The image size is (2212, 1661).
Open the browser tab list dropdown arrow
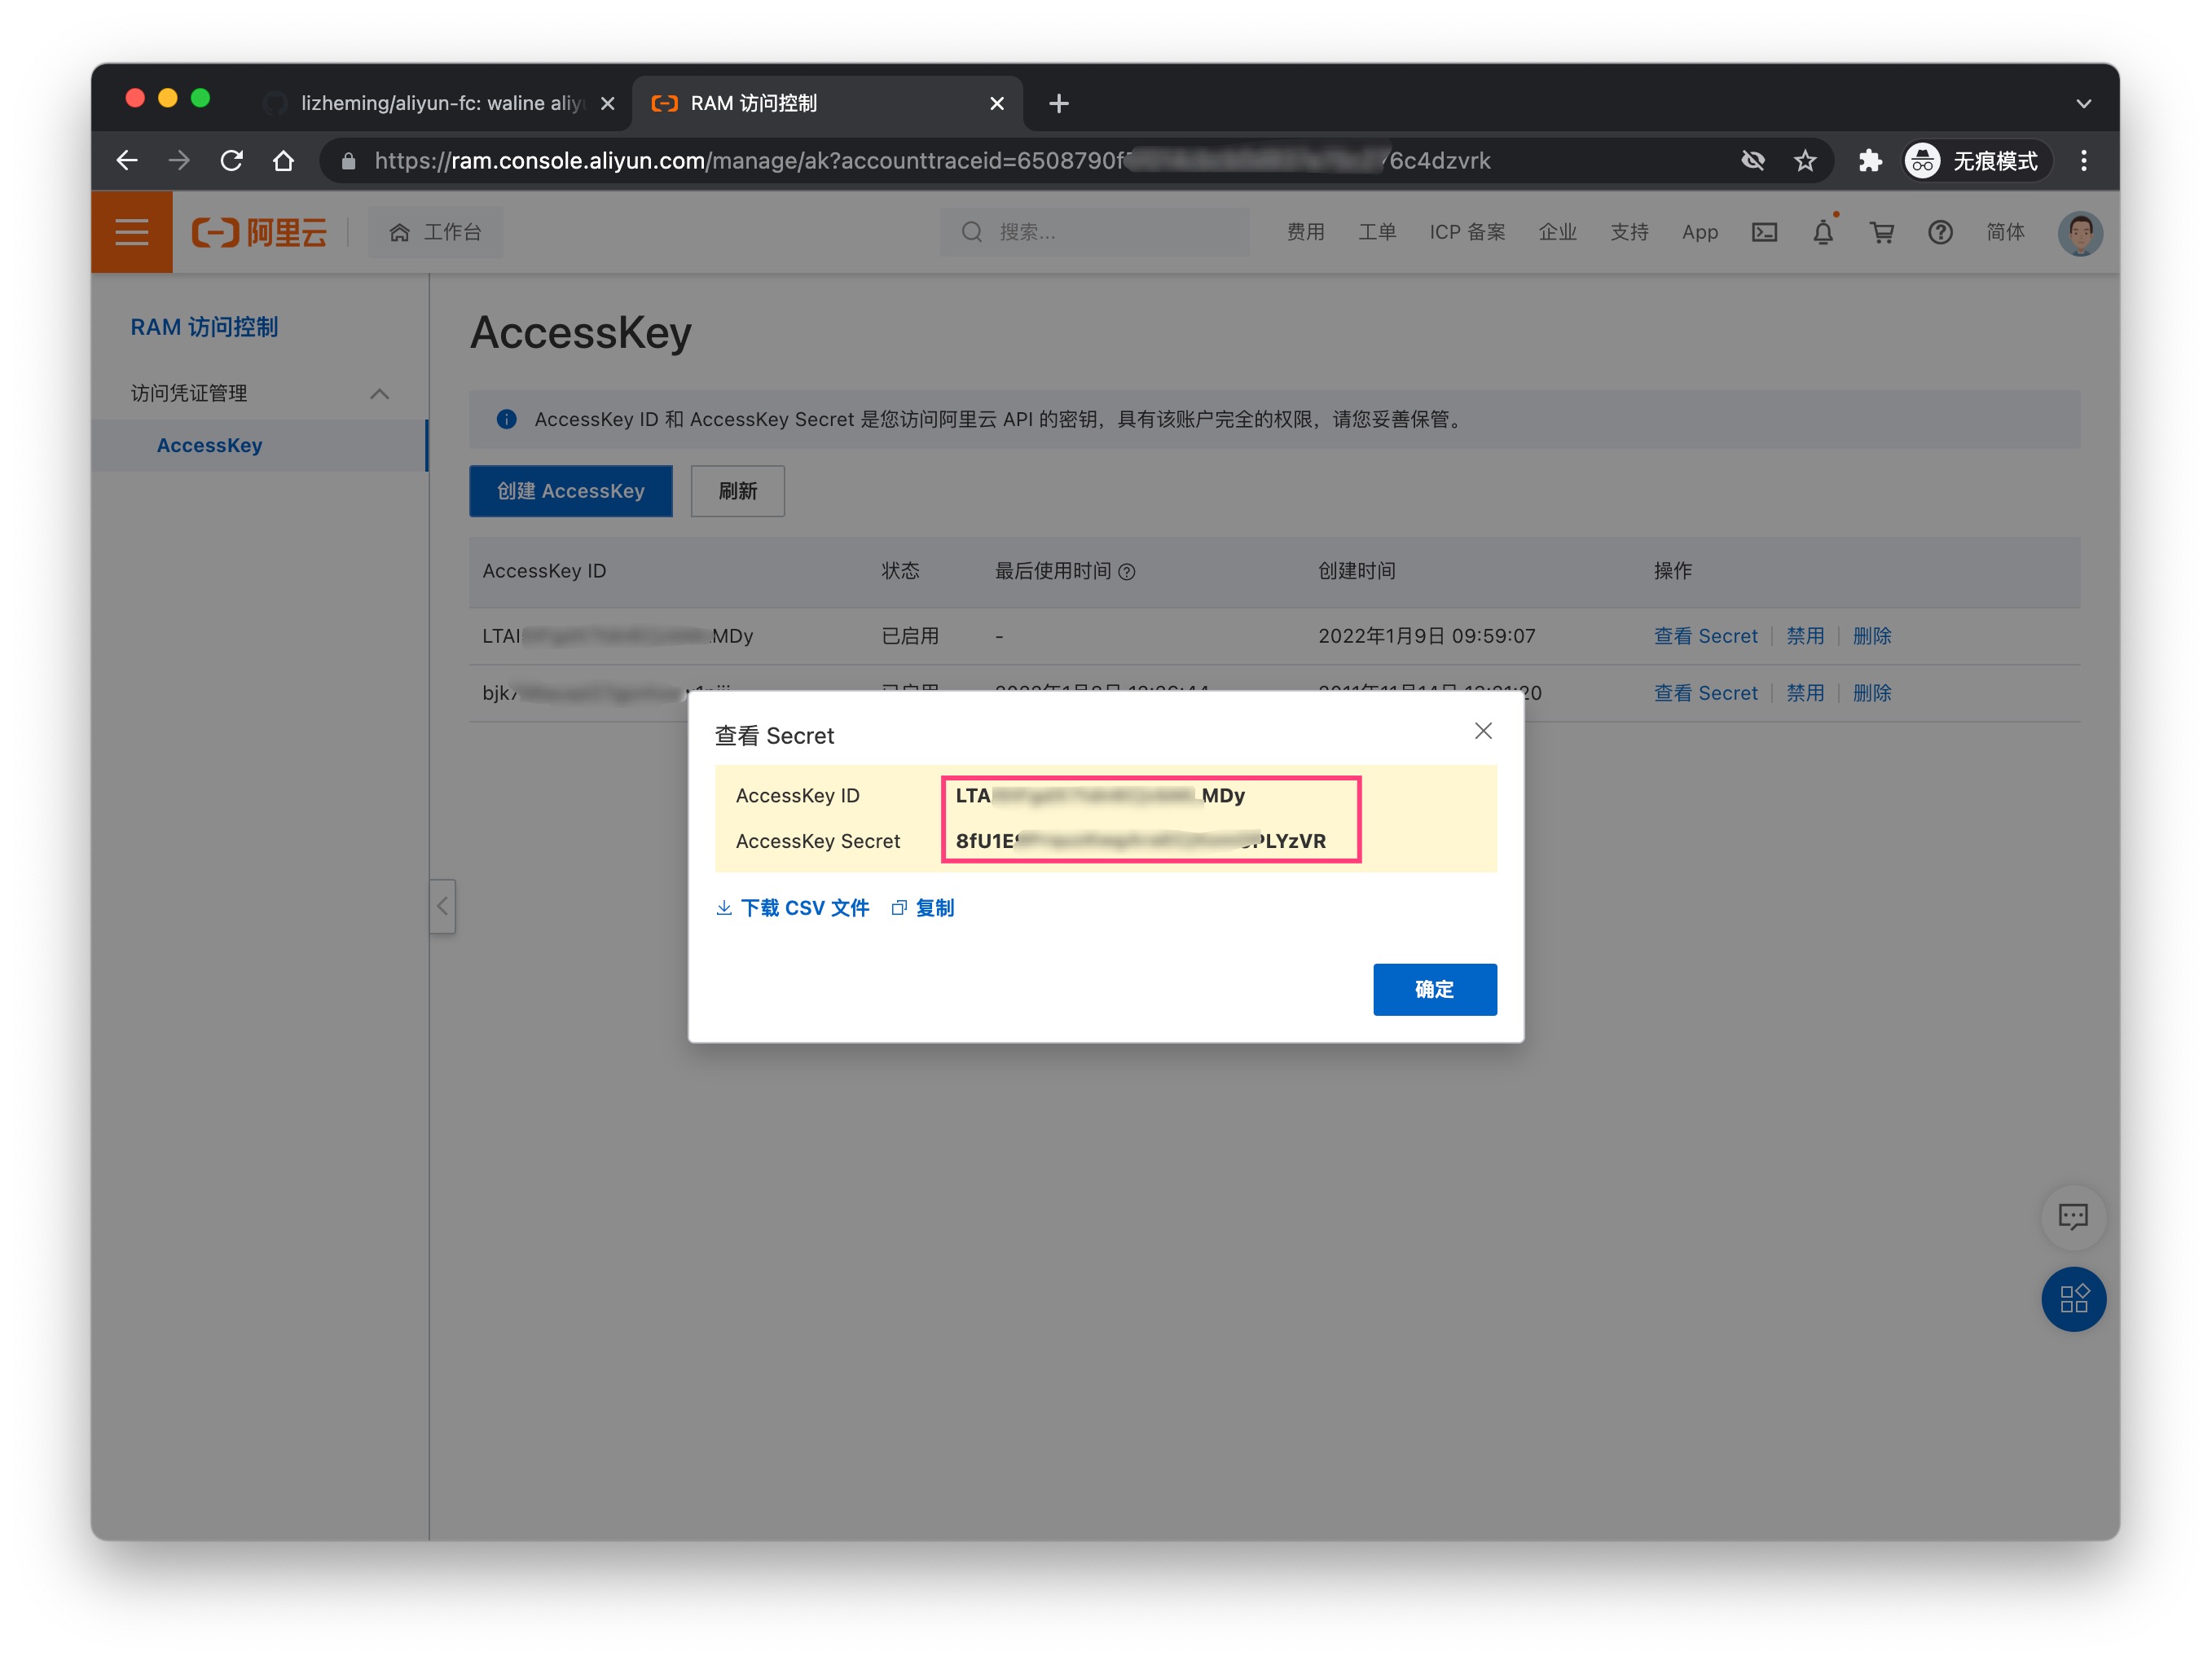(2083, 104)
